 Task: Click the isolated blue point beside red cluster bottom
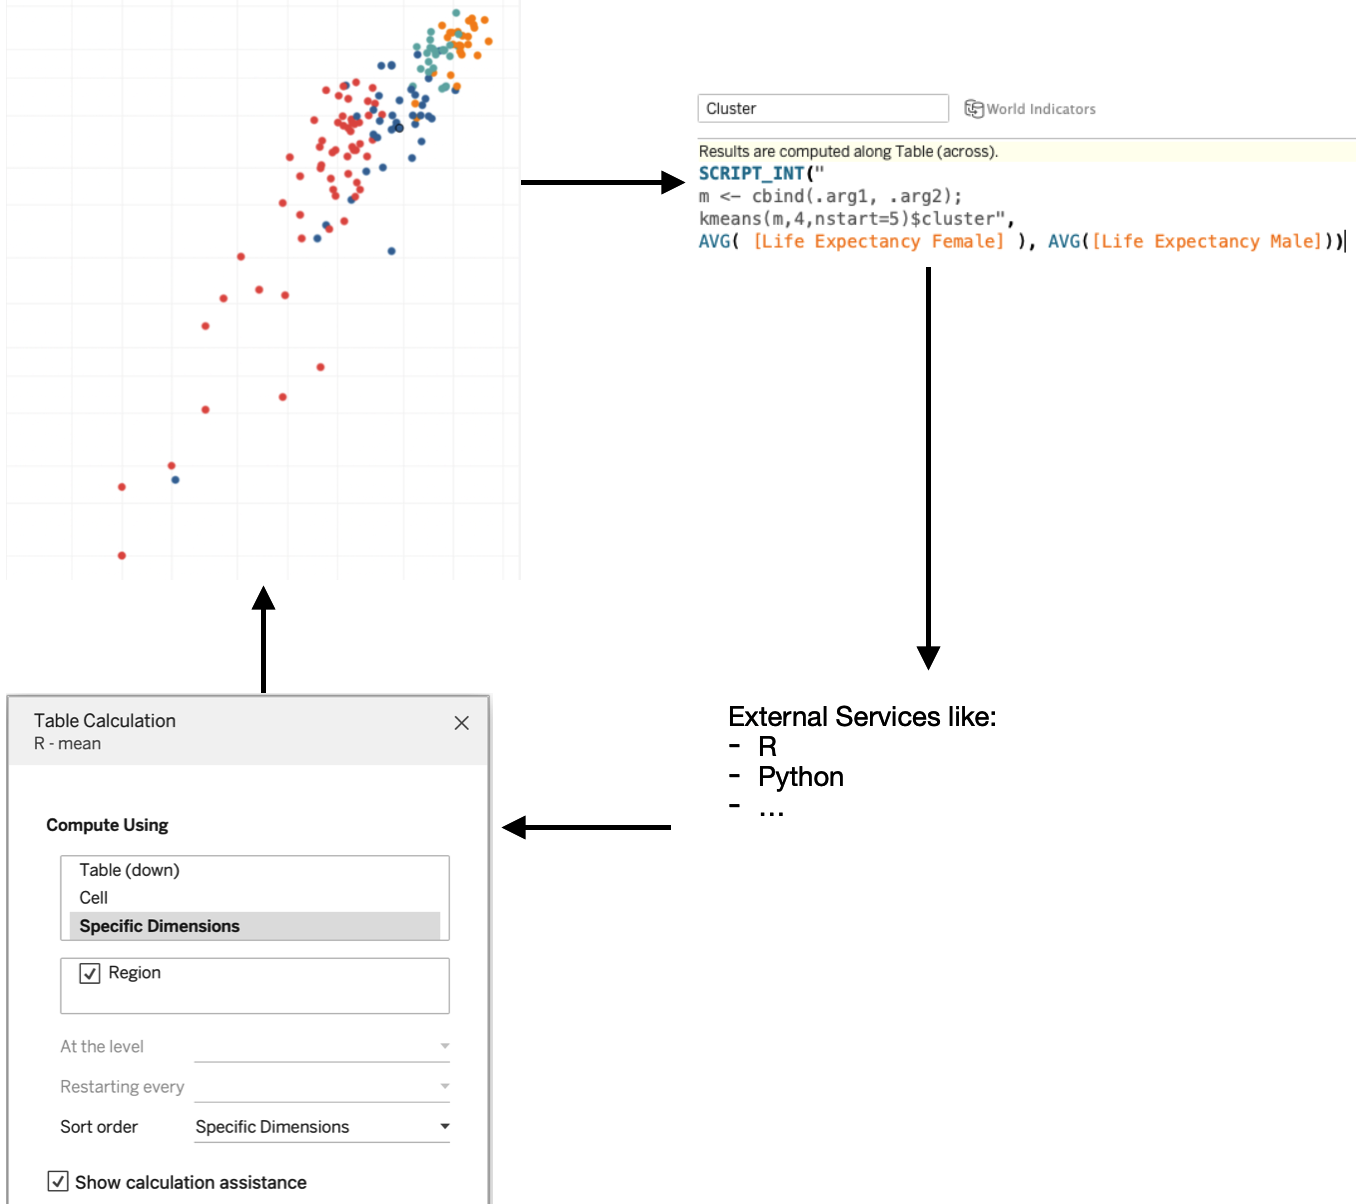(175, 480)
